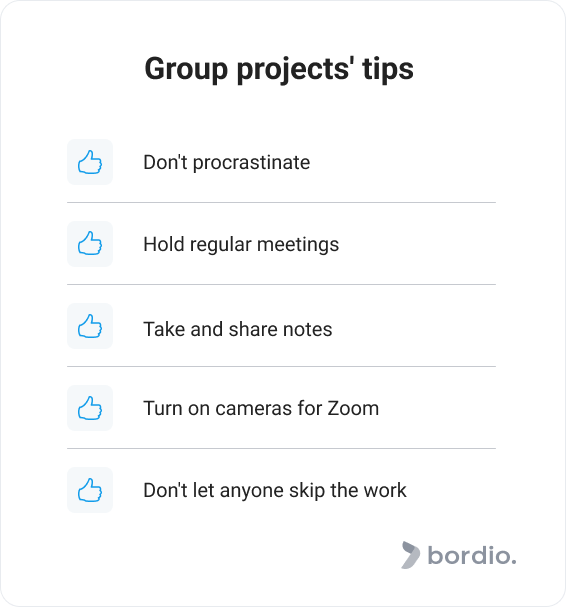Open the "bordio." wordmark link
566x607 pixels.
tap(472, 555)
